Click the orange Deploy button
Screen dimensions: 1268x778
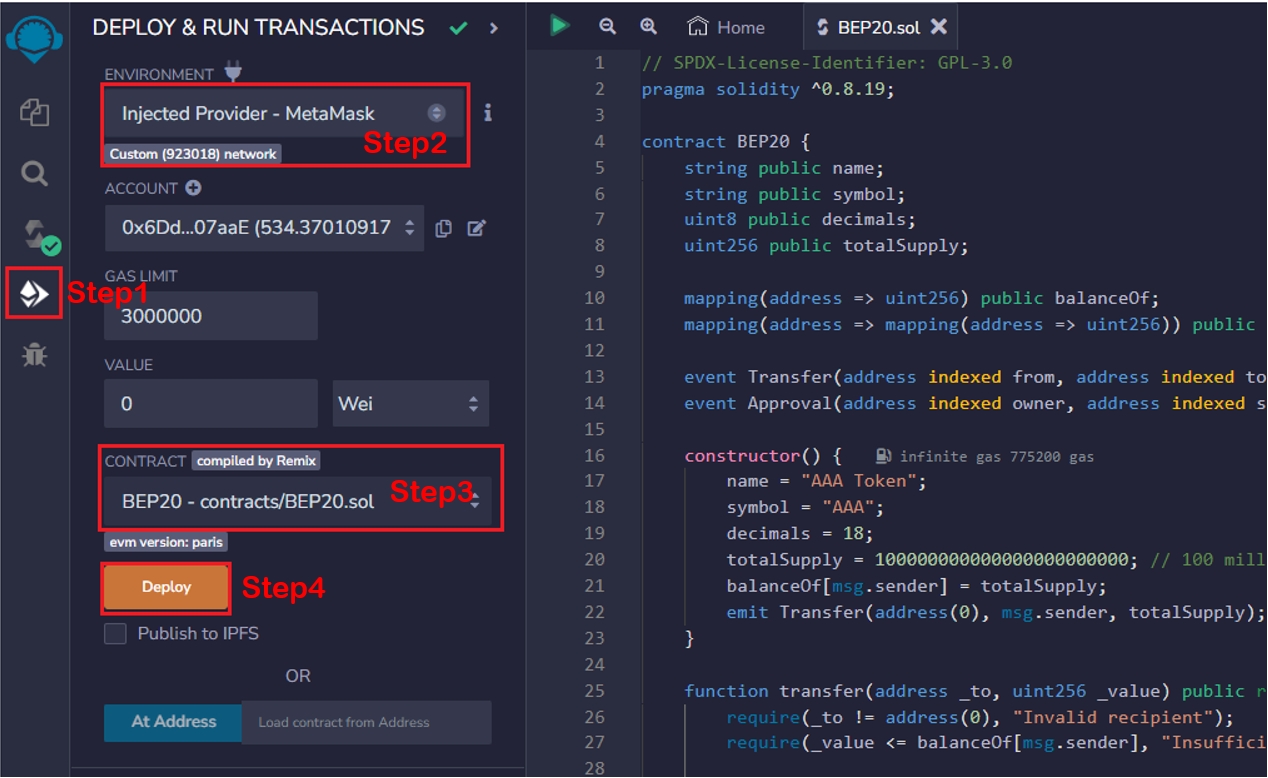point(166,587)
